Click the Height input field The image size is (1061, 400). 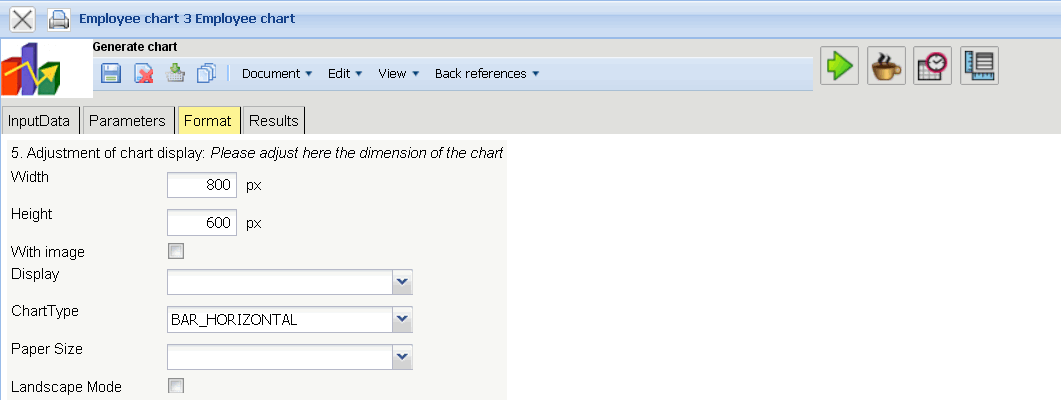point(202,223)
